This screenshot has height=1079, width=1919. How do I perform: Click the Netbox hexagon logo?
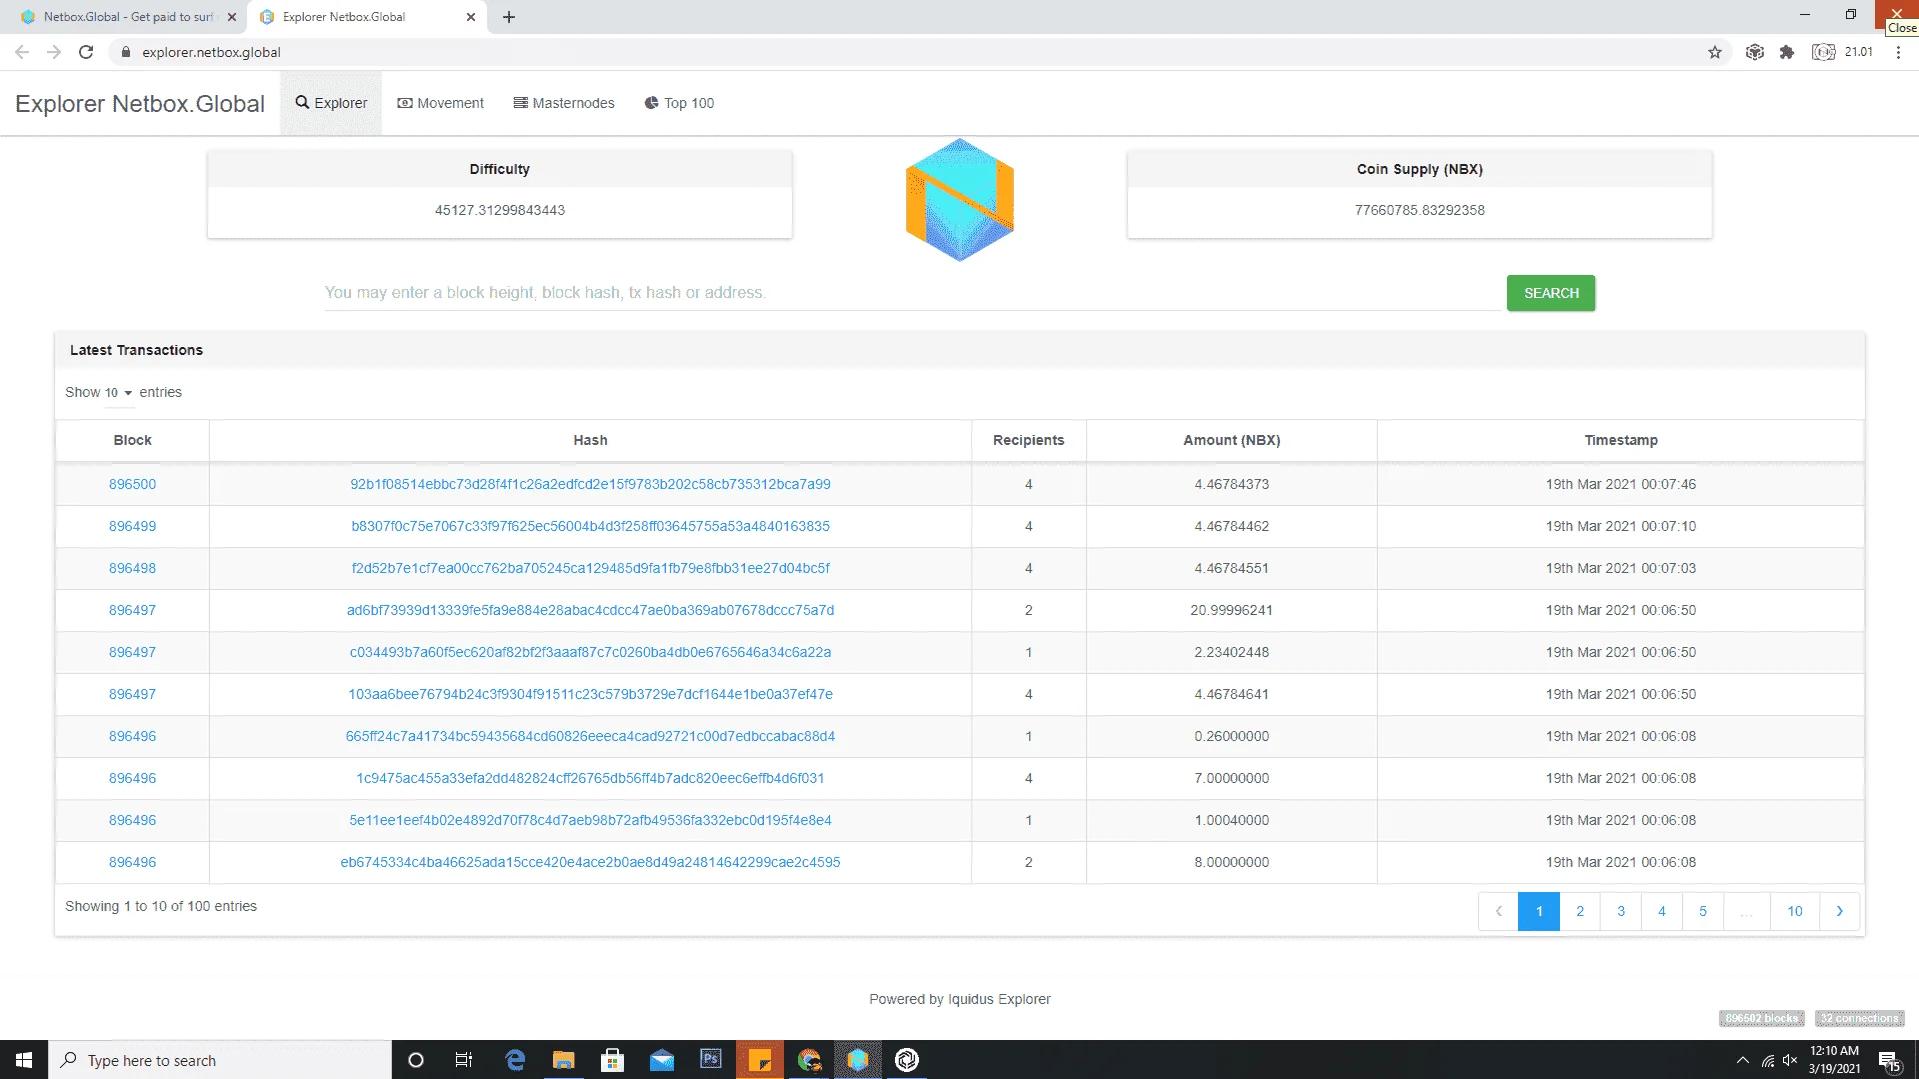(x=960, y=200)
